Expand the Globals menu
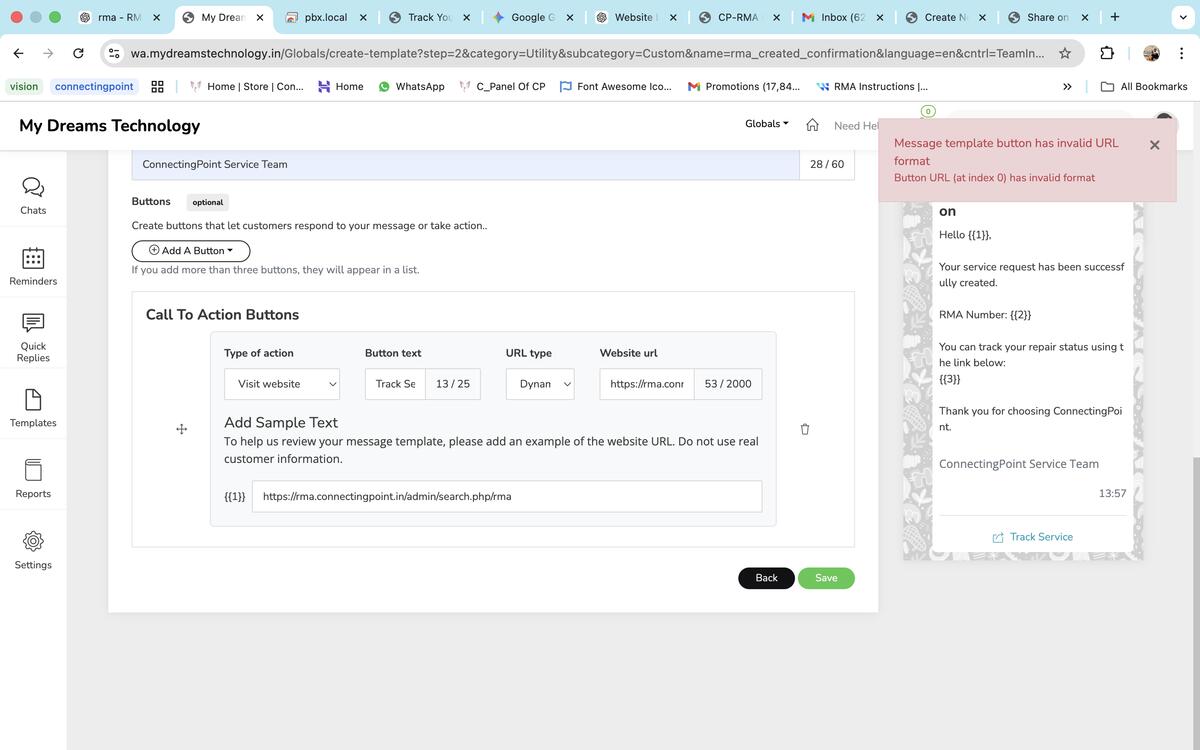 [766, 124]
